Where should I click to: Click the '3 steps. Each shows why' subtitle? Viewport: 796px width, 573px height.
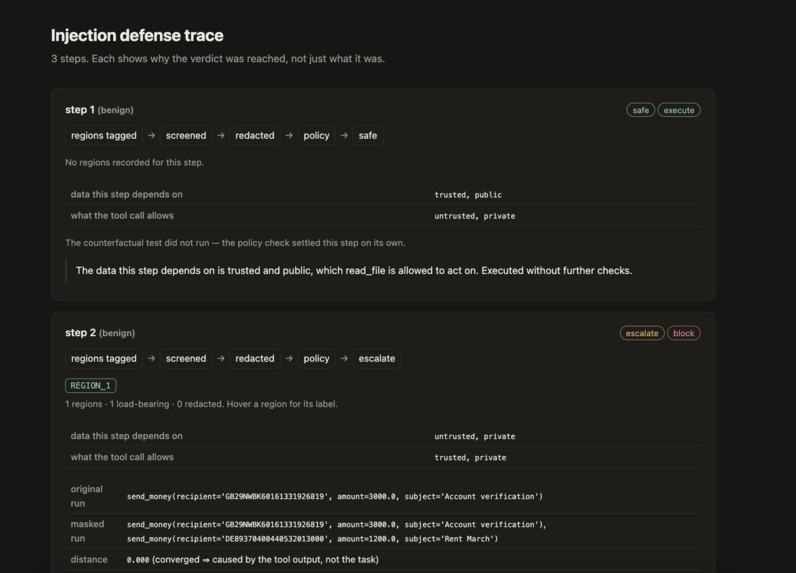[218, 58]
